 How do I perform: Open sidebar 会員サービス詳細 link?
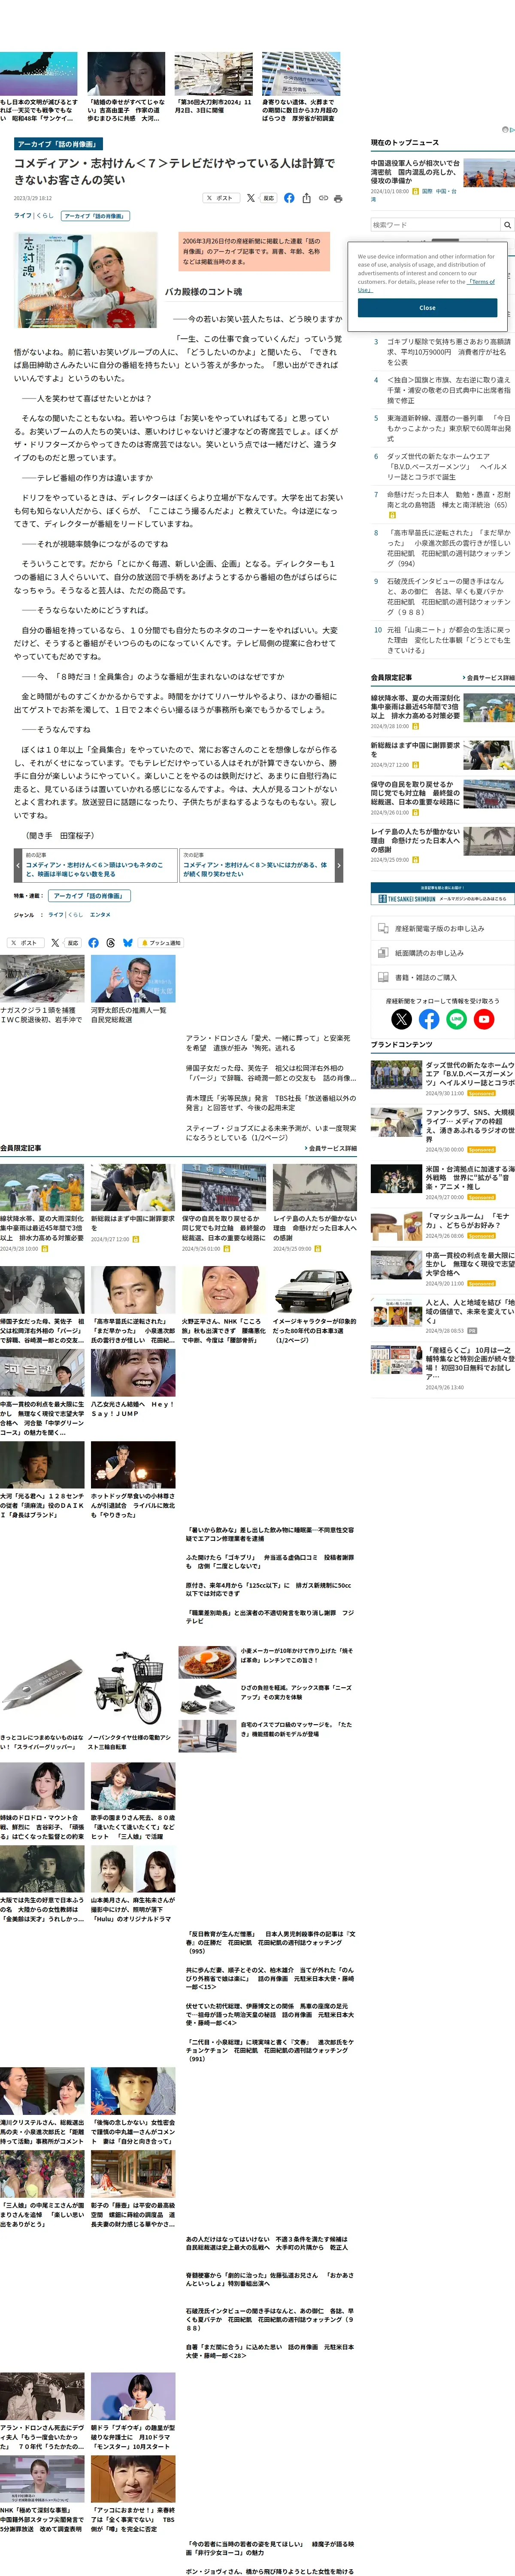tap(489, 678)
